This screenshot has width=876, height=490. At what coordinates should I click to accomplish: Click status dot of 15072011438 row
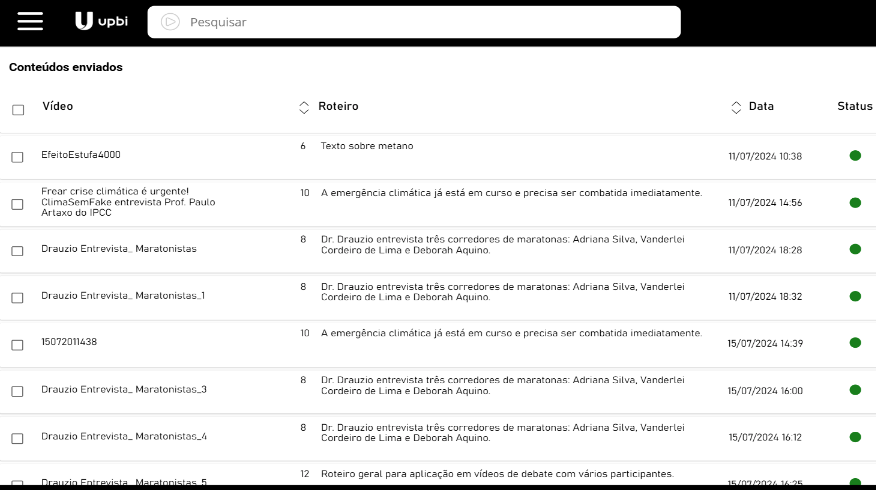tap(855, 342)
